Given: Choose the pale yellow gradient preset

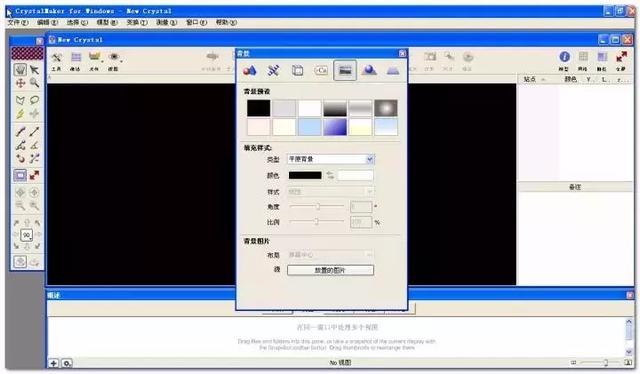Looking at the screenshot, I should tap(360, 127).
